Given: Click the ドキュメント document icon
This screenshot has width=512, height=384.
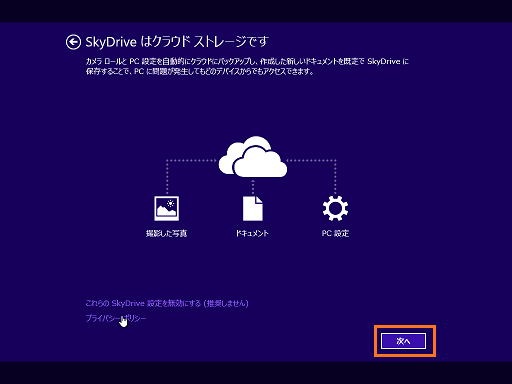Looking at the screenshot, I should point(253,208).
